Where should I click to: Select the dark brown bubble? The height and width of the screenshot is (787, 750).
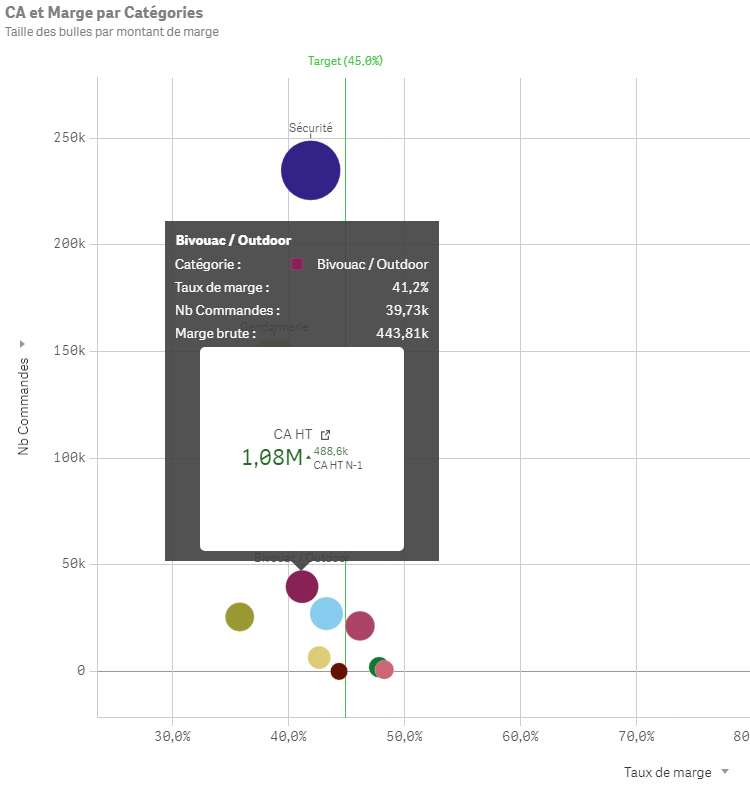tap(339, 671)
